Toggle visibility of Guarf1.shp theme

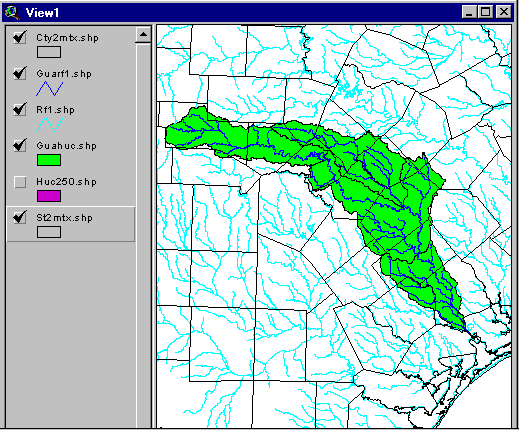[x=20, y=73]
